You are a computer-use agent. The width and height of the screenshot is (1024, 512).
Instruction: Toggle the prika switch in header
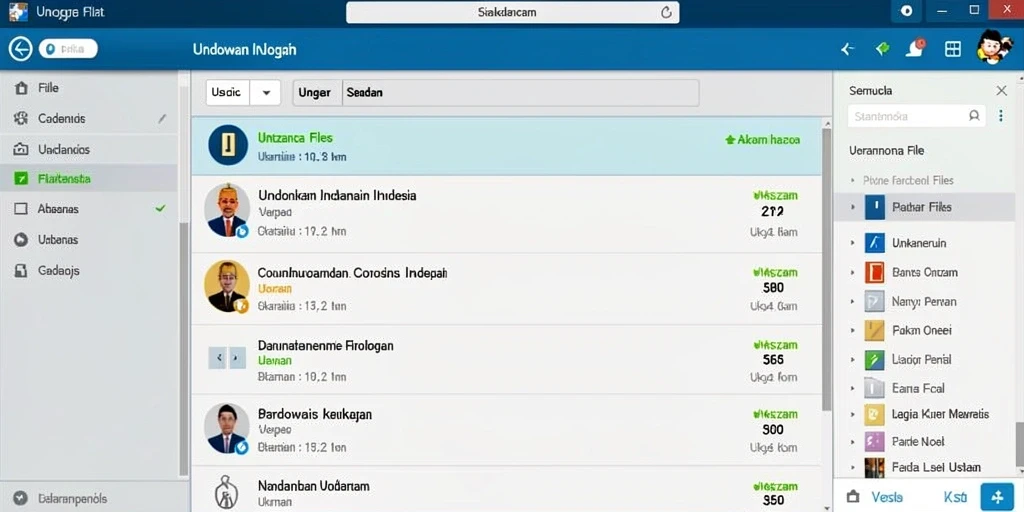[68, 49]
